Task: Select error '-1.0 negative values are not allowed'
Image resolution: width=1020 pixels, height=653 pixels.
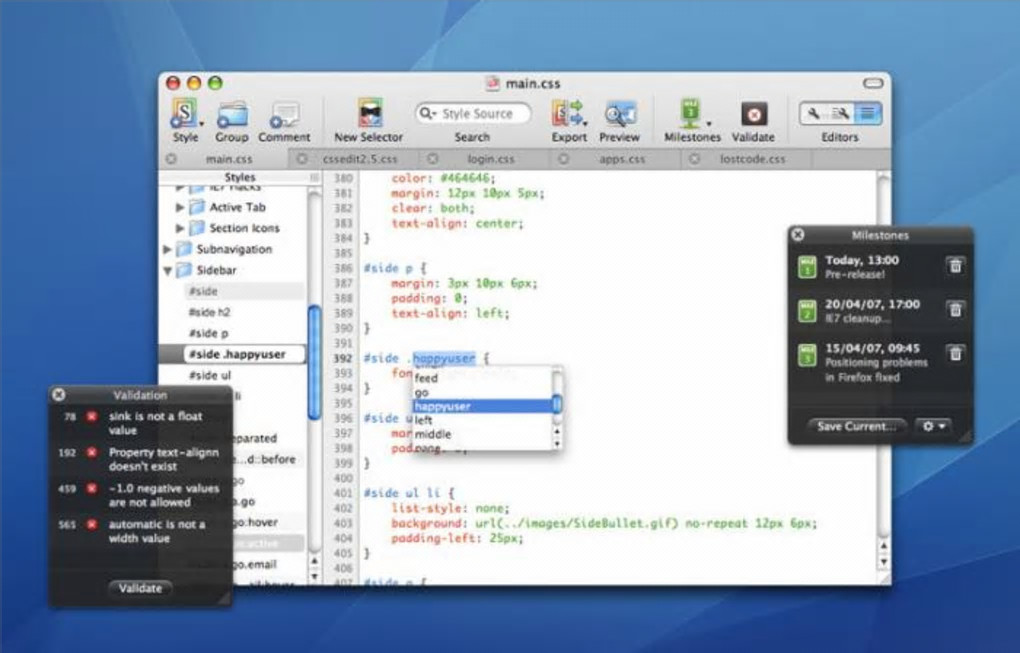Action: 141,495
